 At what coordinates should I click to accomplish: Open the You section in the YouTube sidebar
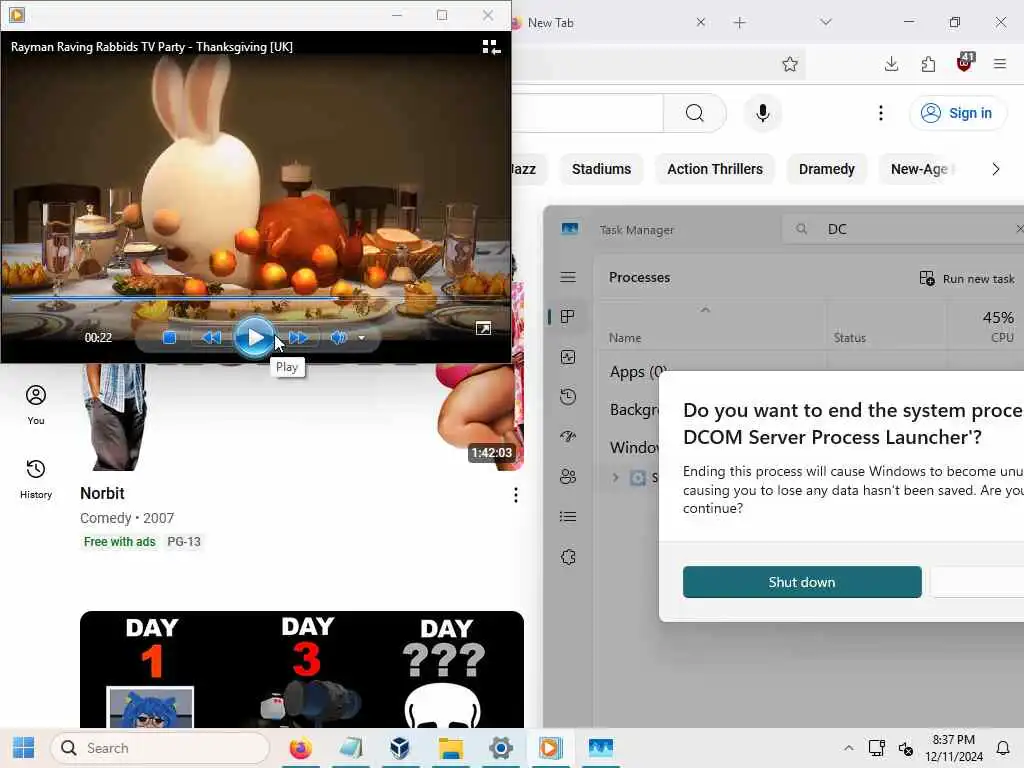[36, 405]
